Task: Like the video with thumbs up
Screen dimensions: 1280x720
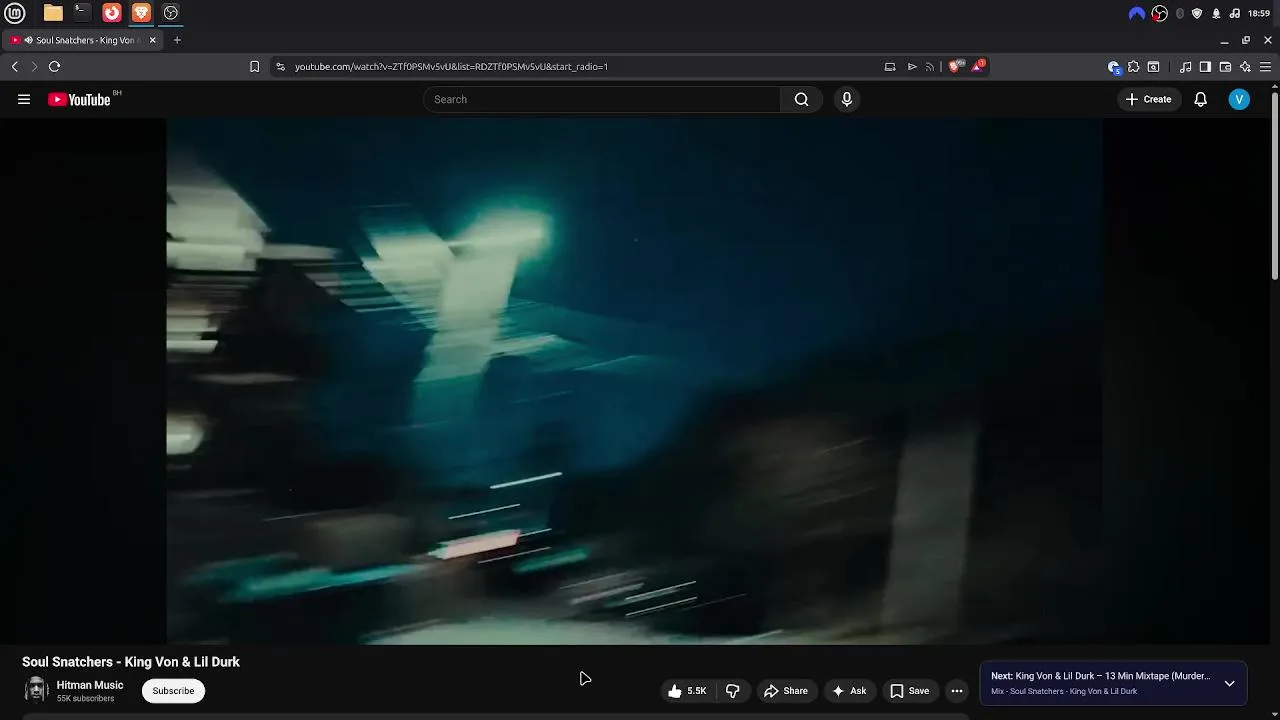Action: tap(687, 691)
